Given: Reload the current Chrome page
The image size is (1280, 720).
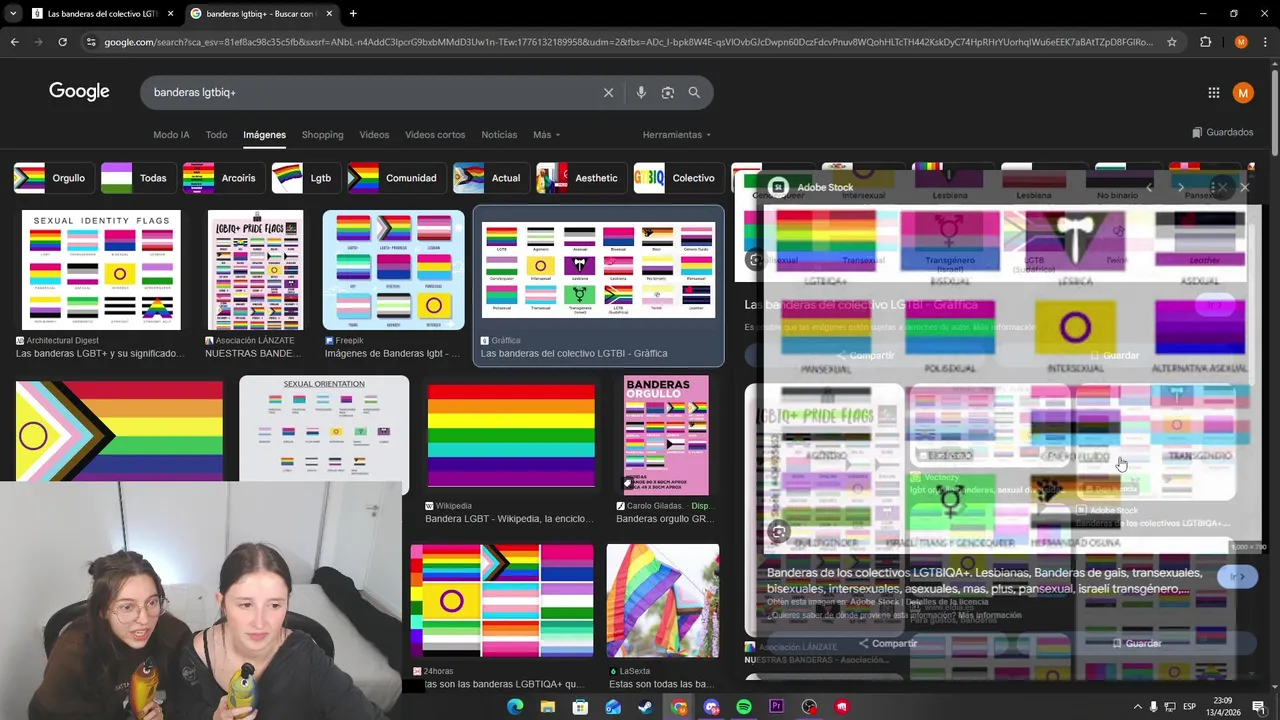Looking at the screenshot, I should pos(62,42).
